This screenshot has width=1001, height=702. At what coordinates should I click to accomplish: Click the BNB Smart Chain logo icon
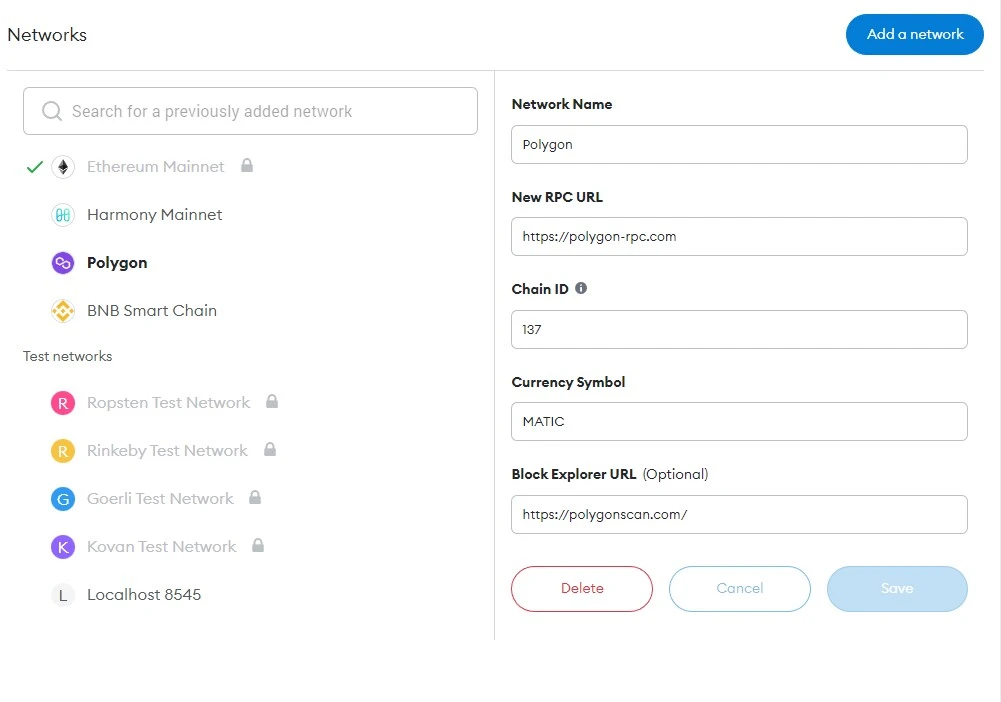(x=63, y=311)
